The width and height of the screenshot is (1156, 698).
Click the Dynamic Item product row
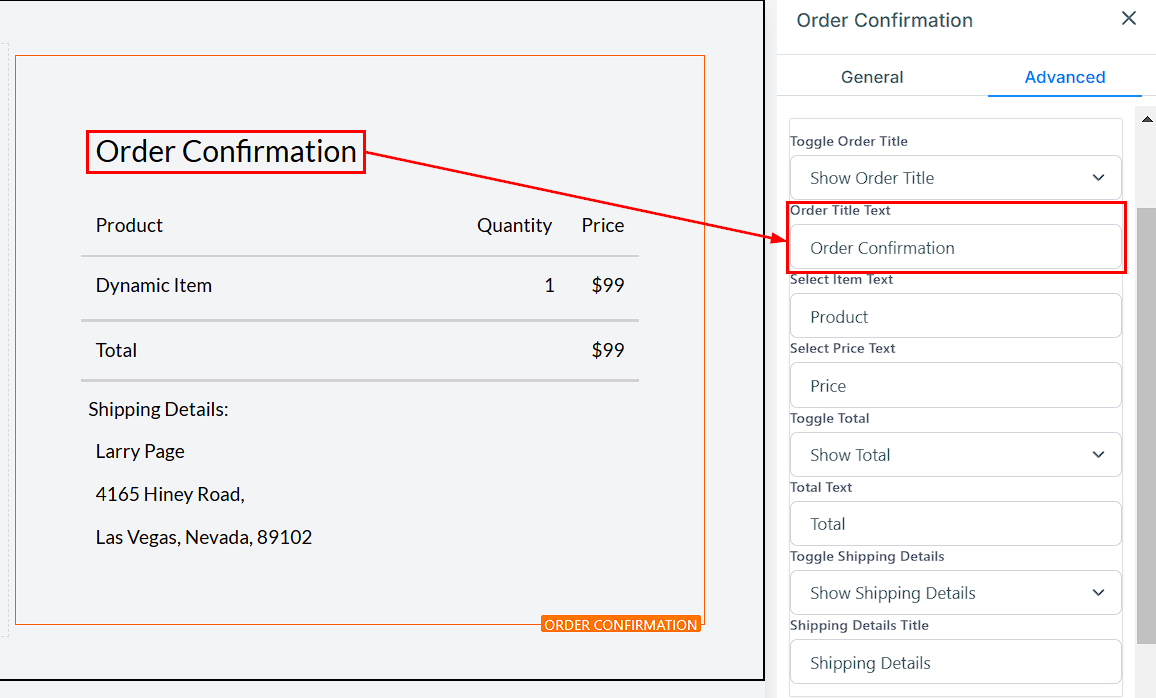[x=154, y=286]
